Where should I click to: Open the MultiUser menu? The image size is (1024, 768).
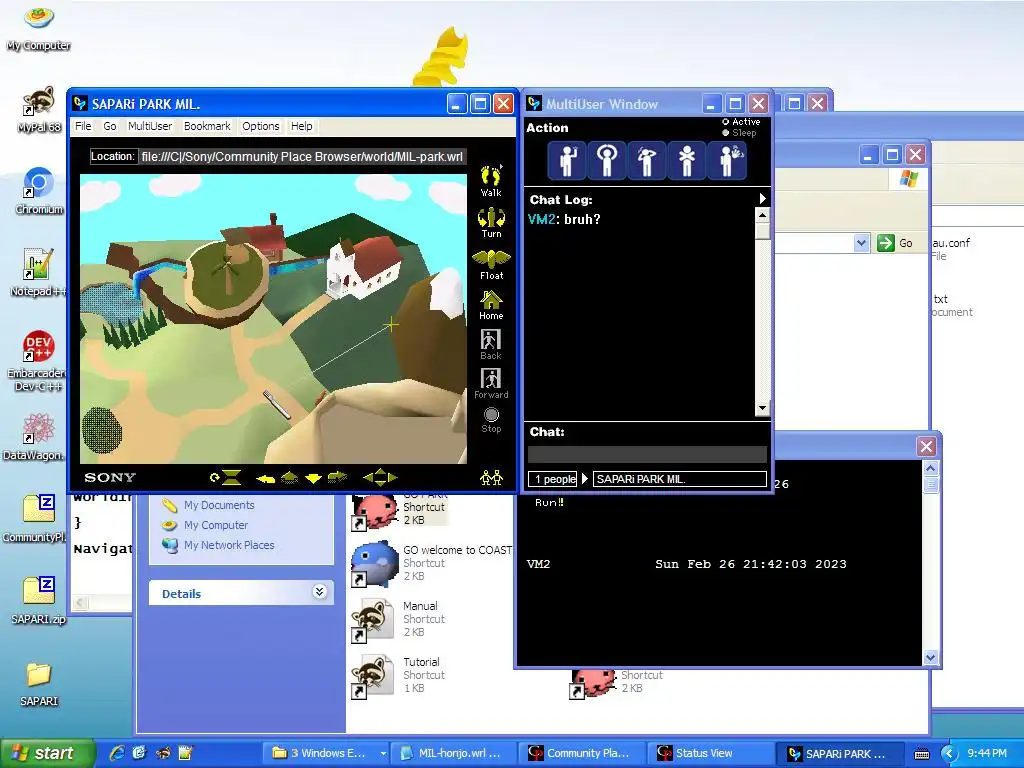click(150, 126)
